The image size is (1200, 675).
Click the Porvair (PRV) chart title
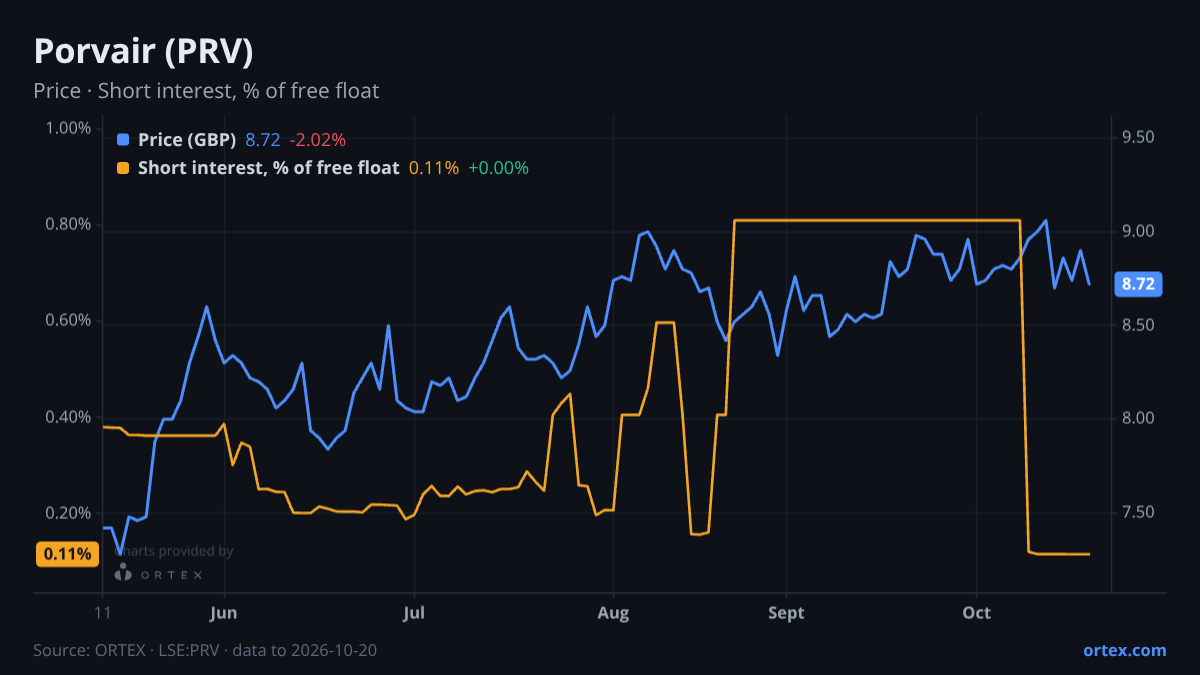(143, 51)
